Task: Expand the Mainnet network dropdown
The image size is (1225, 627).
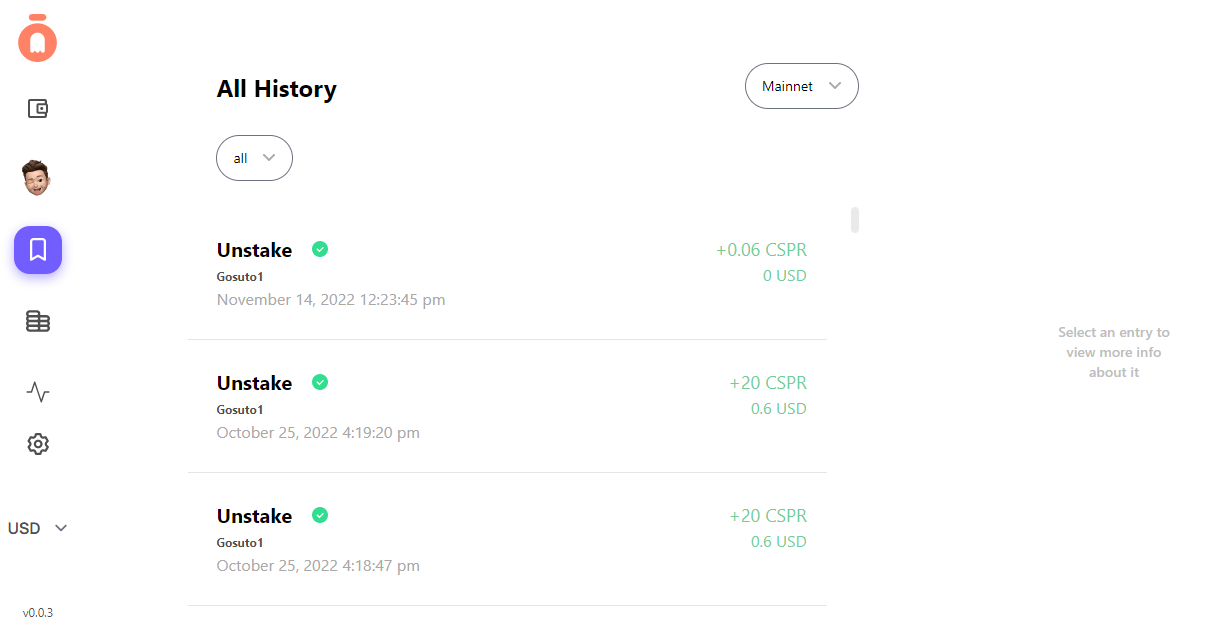Action: [801, 86]
